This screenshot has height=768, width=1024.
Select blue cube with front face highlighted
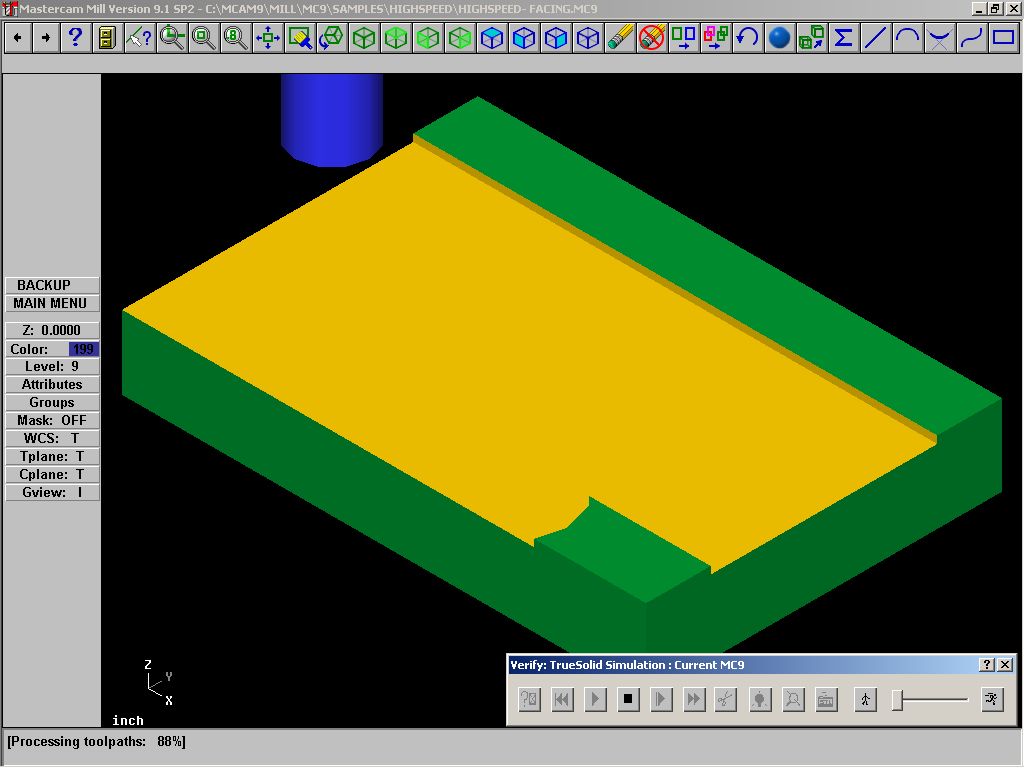[524, 37]
